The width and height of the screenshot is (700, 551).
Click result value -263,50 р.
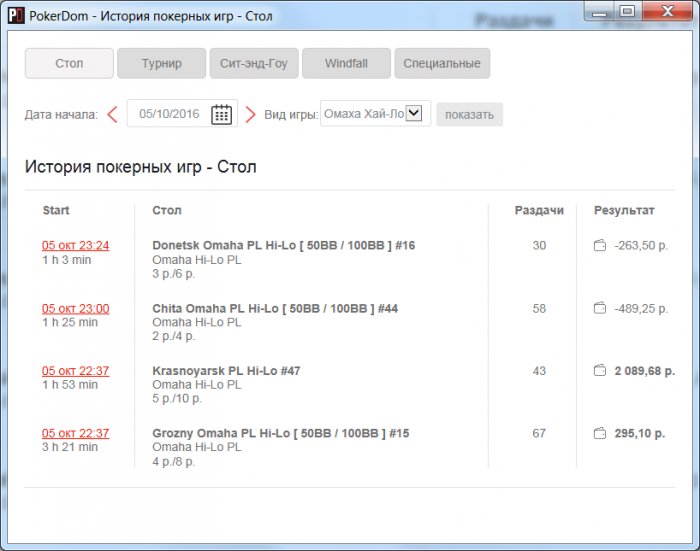click(x=641, y=246)
